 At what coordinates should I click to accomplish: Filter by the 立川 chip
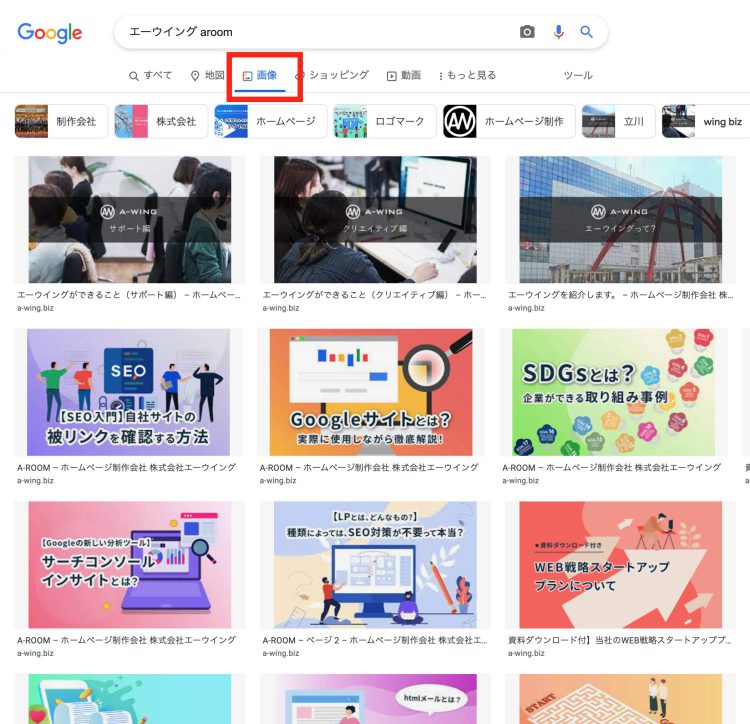tap(618, 121)
